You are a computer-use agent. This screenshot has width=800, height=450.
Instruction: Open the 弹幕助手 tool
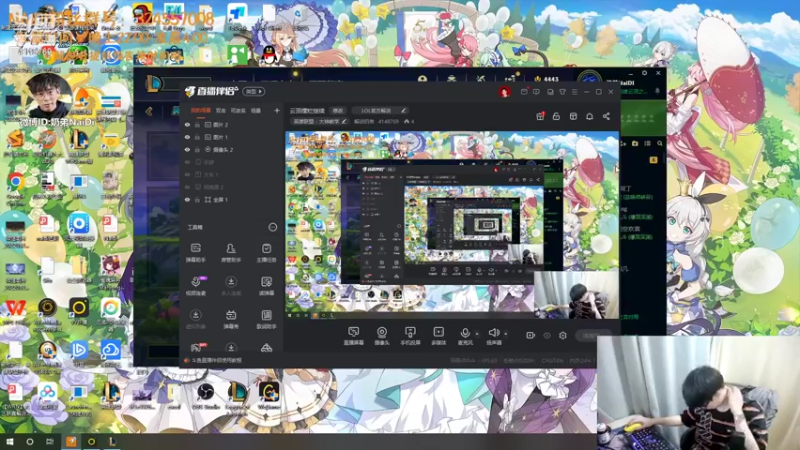(x=195, y=253)
